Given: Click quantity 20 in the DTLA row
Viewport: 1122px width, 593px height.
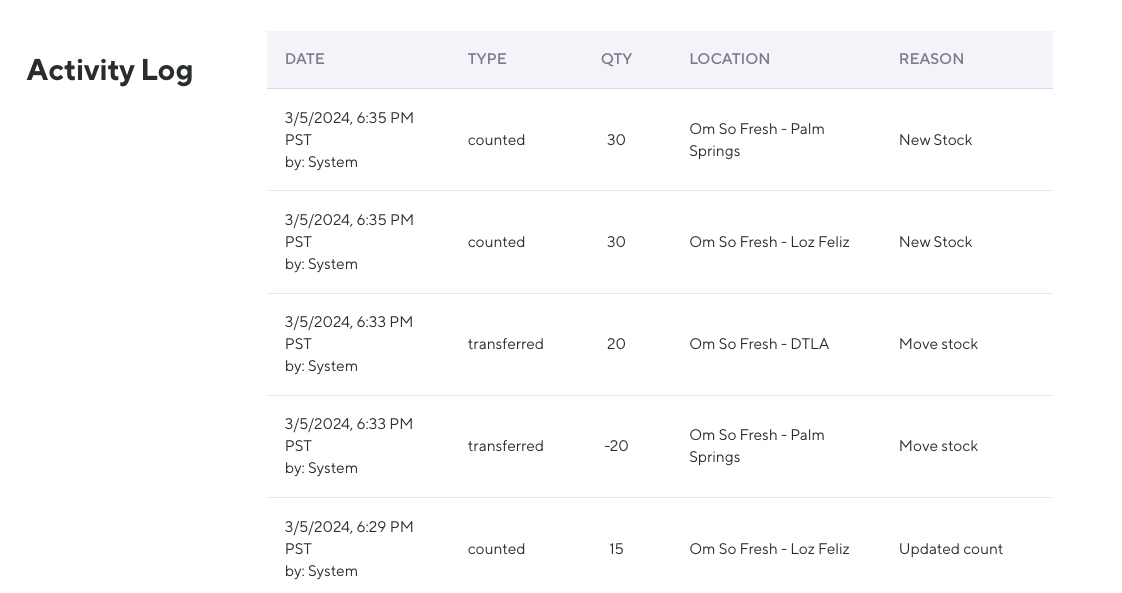Looking at the screenshot, I should (x=616, y=344).
